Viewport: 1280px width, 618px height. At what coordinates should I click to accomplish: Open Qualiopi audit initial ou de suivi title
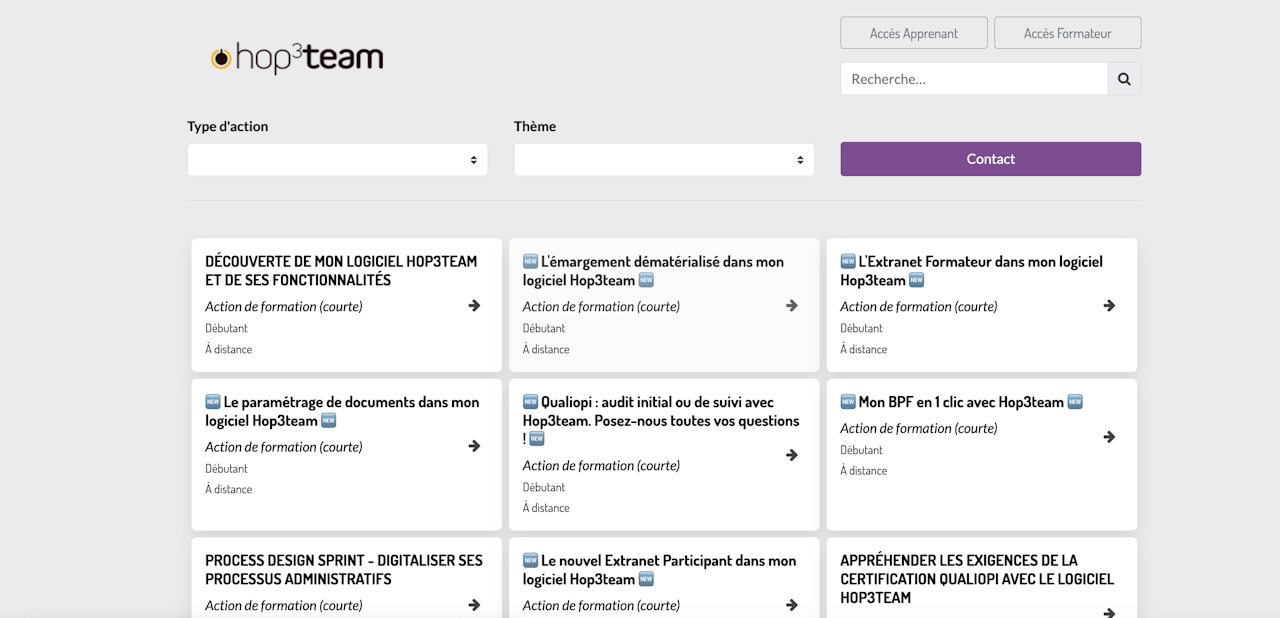pos(661,420)
